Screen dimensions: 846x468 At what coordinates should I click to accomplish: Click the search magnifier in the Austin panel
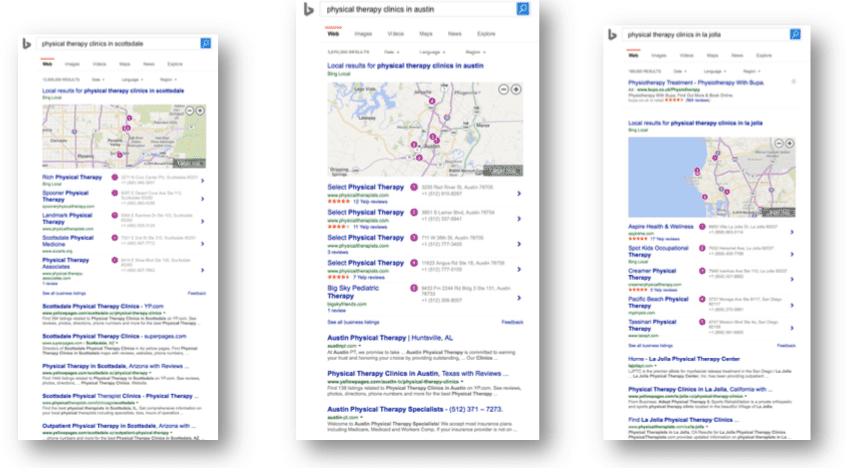click(x=523, y=9)
